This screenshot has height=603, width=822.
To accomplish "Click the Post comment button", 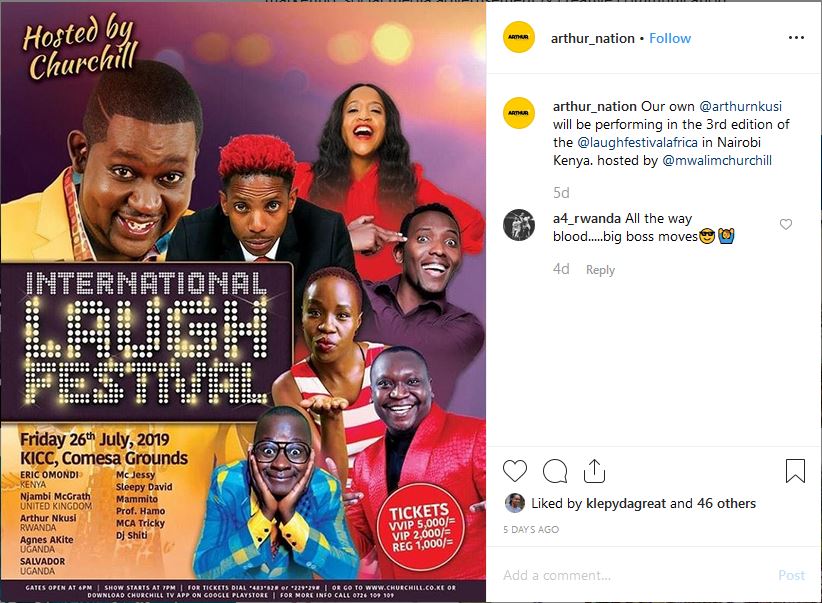I will [x=791, y=575].
